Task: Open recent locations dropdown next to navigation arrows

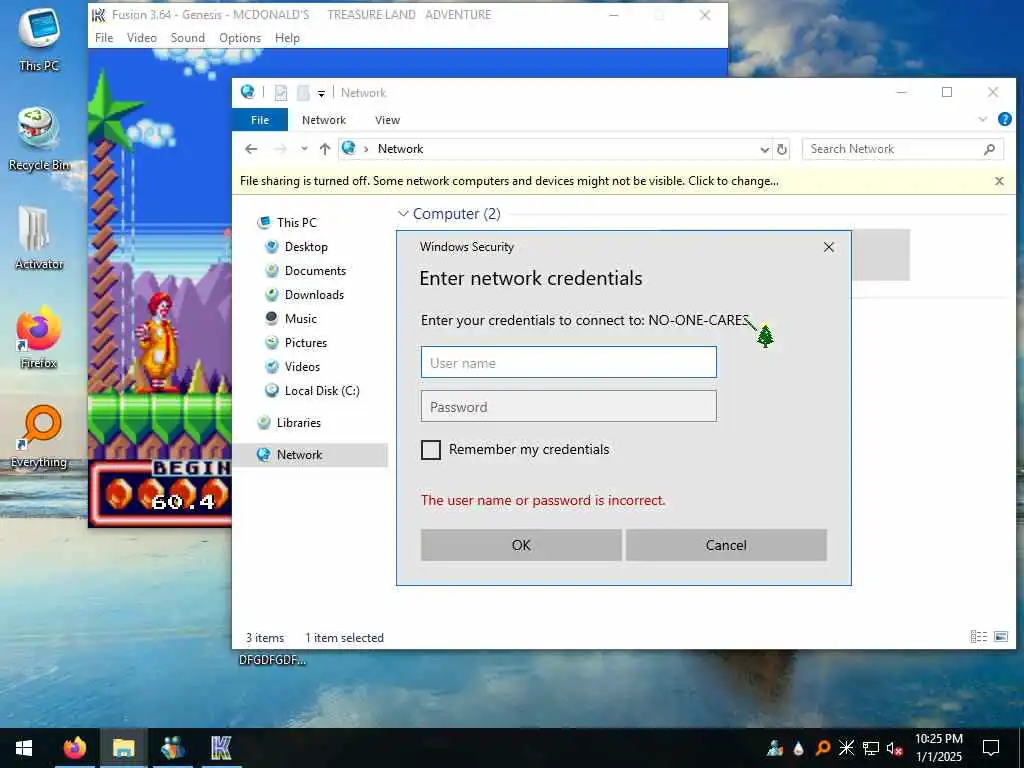Action: (x=304, y=149)
